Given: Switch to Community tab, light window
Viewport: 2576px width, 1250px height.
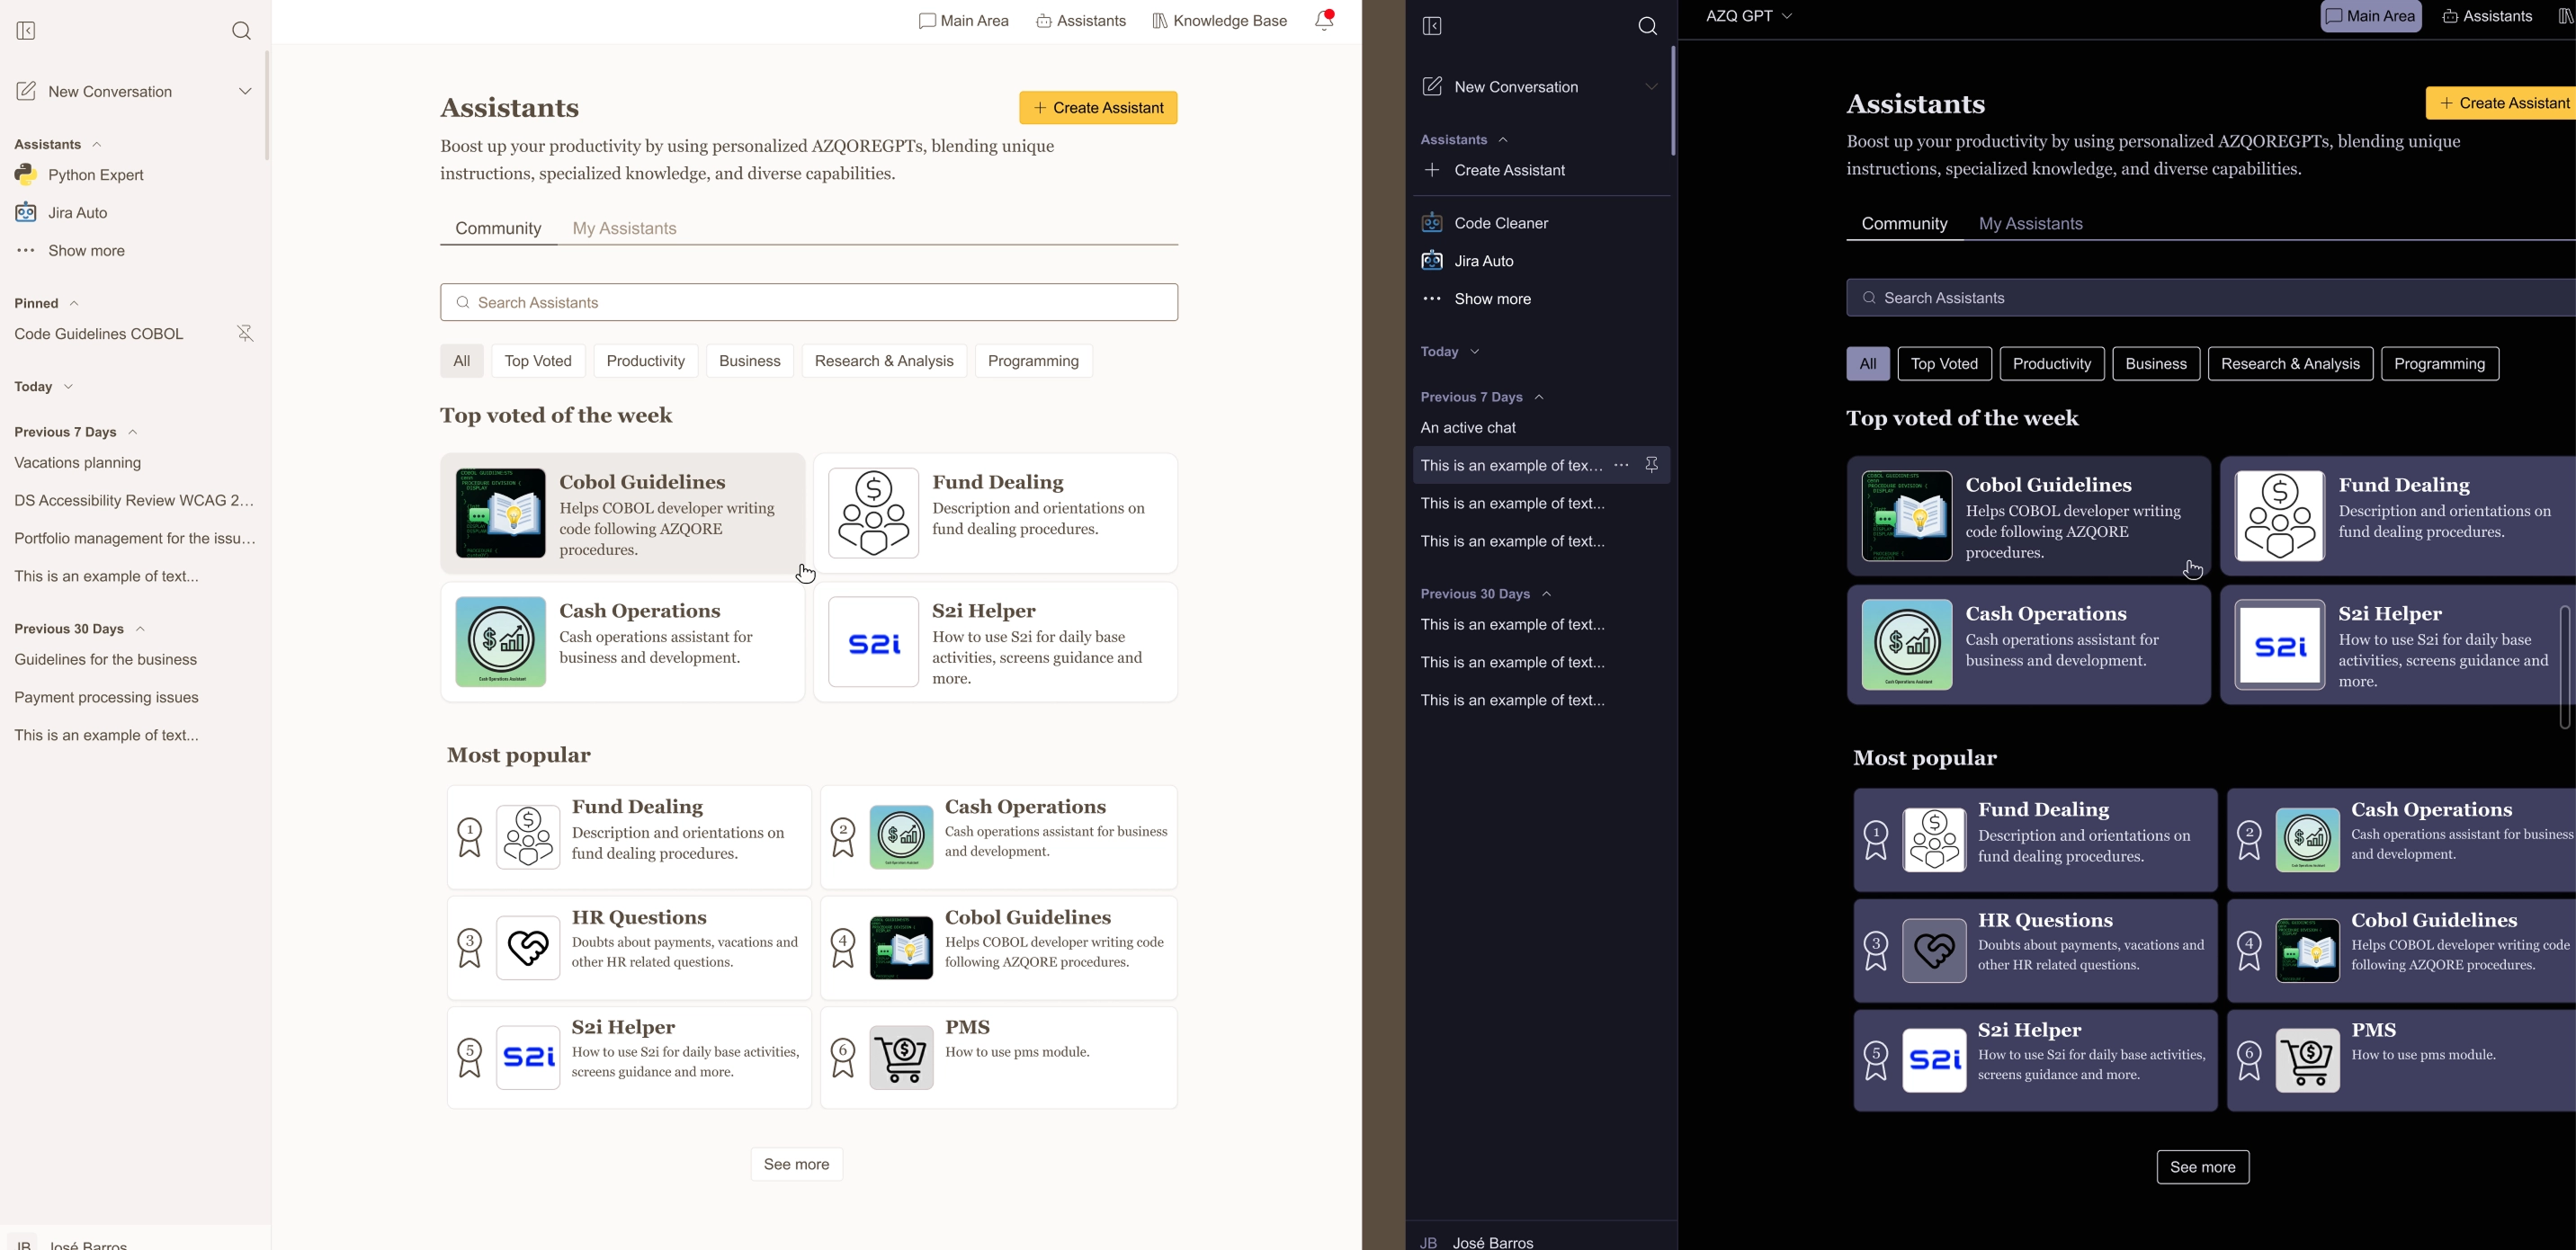Looking at the screenshot, I should click(498, 229).
